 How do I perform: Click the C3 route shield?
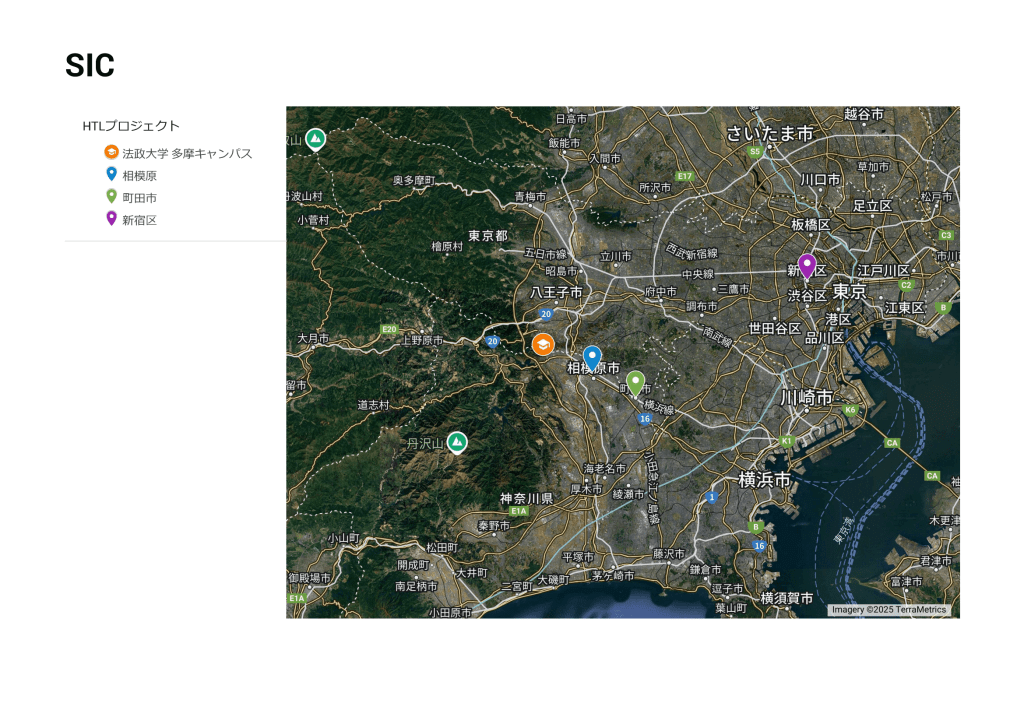pyautogui.click(x=946, y=235)
